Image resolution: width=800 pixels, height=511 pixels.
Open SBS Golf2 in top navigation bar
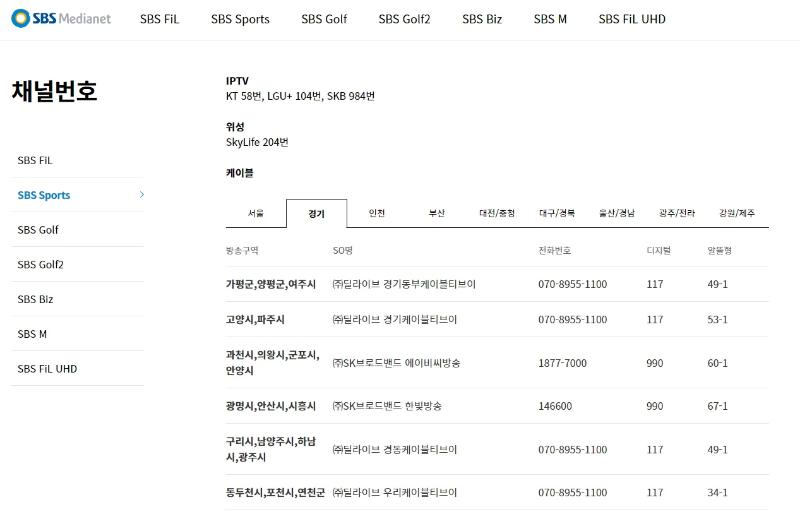[x=404, y=19]
